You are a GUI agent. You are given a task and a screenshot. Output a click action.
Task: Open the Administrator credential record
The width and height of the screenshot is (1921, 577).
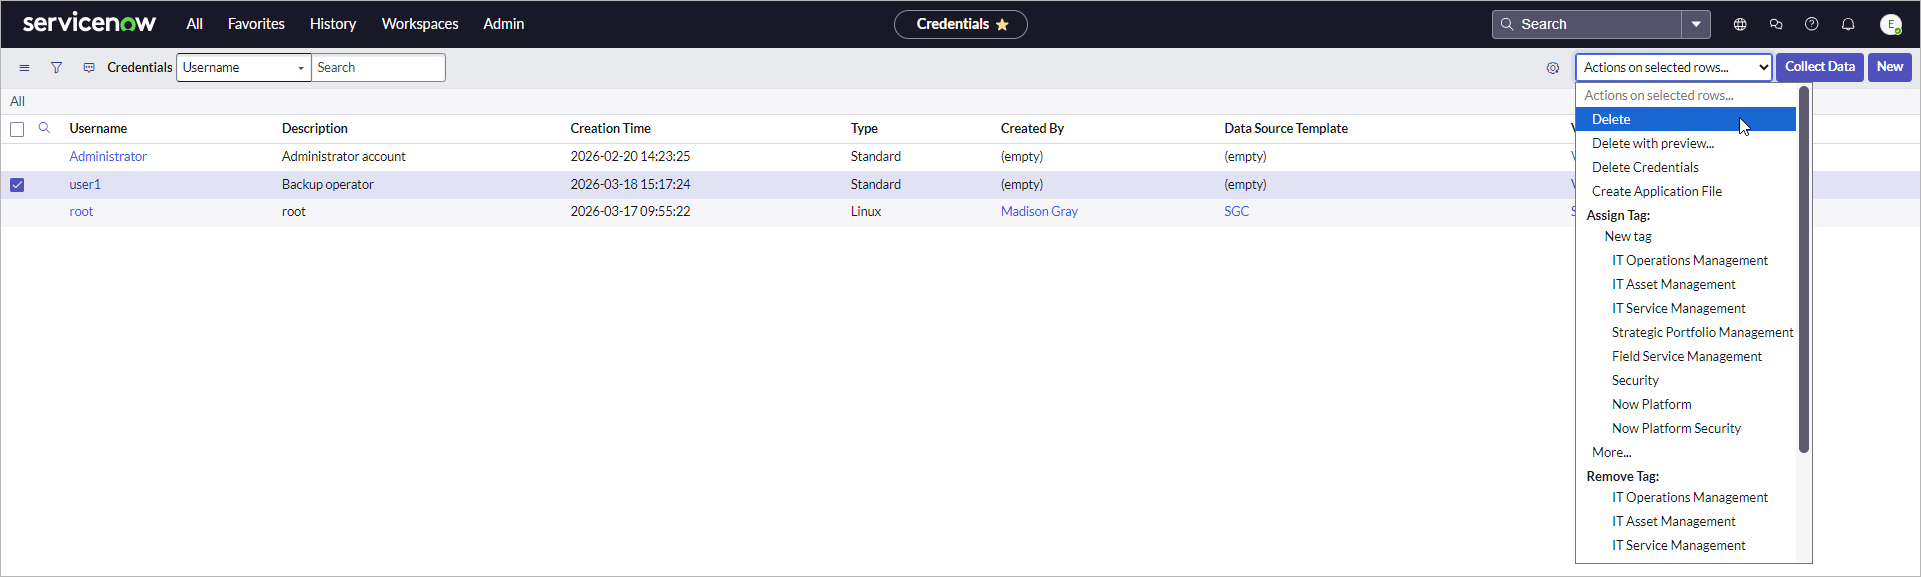click(x=108, y=156)
